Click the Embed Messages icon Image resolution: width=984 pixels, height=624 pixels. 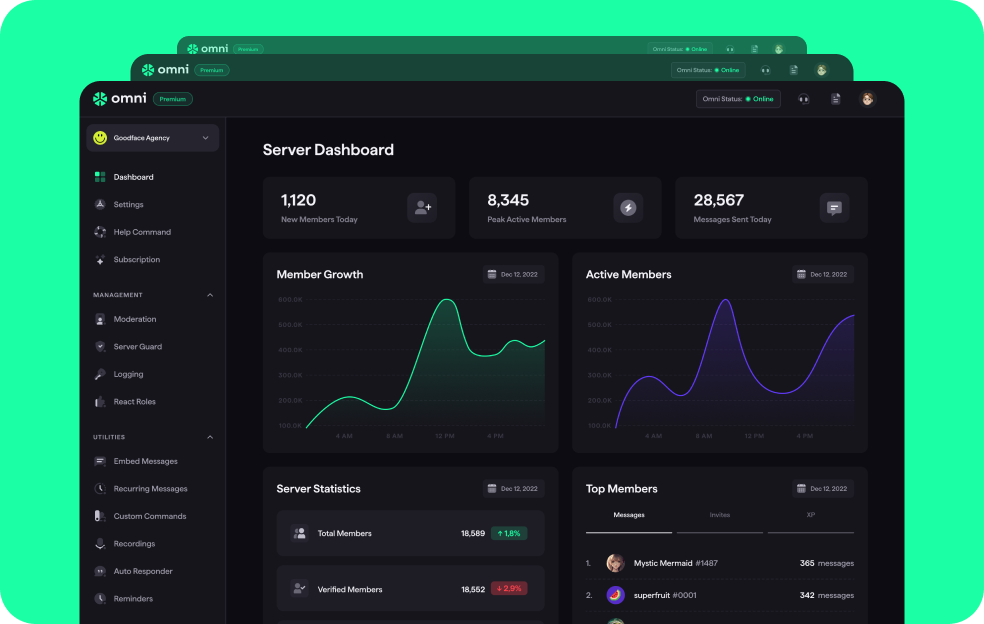click(x=100, y=461)
